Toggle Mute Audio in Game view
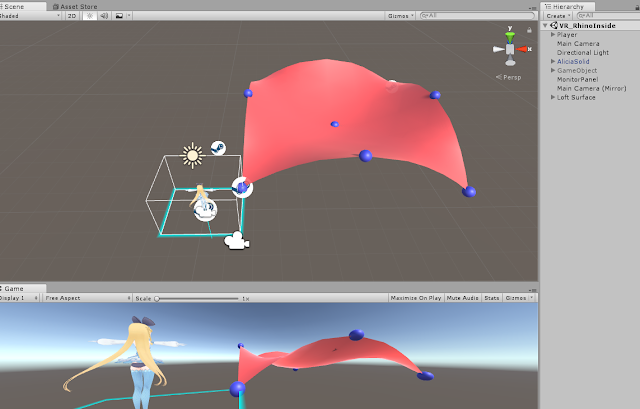The width and height of the screenshot is (640, 409). (x=462, y=298)
